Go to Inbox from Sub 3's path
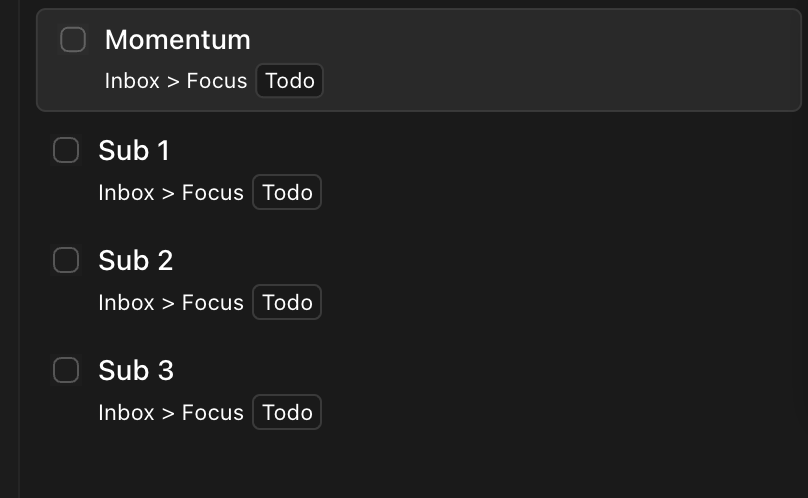 tap(126, 413)
